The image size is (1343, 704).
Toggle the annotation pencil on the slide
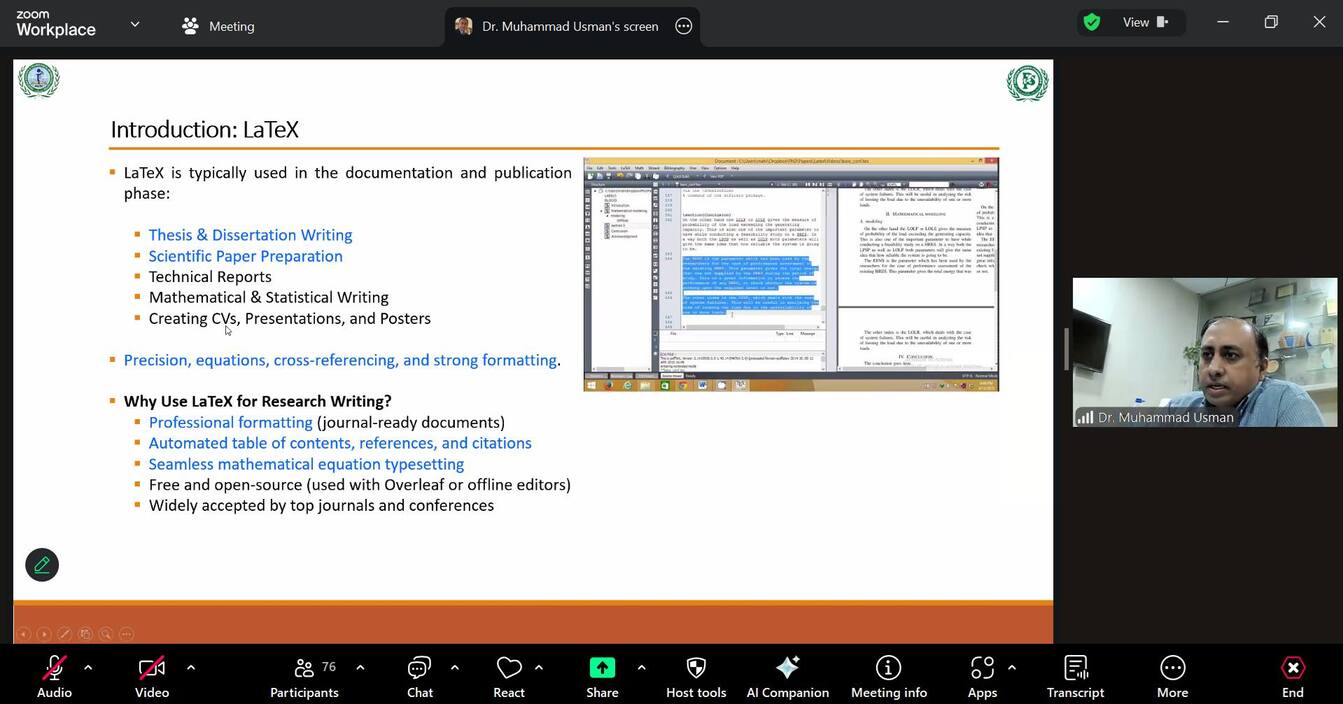pyautogui.click(x=41, y=564)
